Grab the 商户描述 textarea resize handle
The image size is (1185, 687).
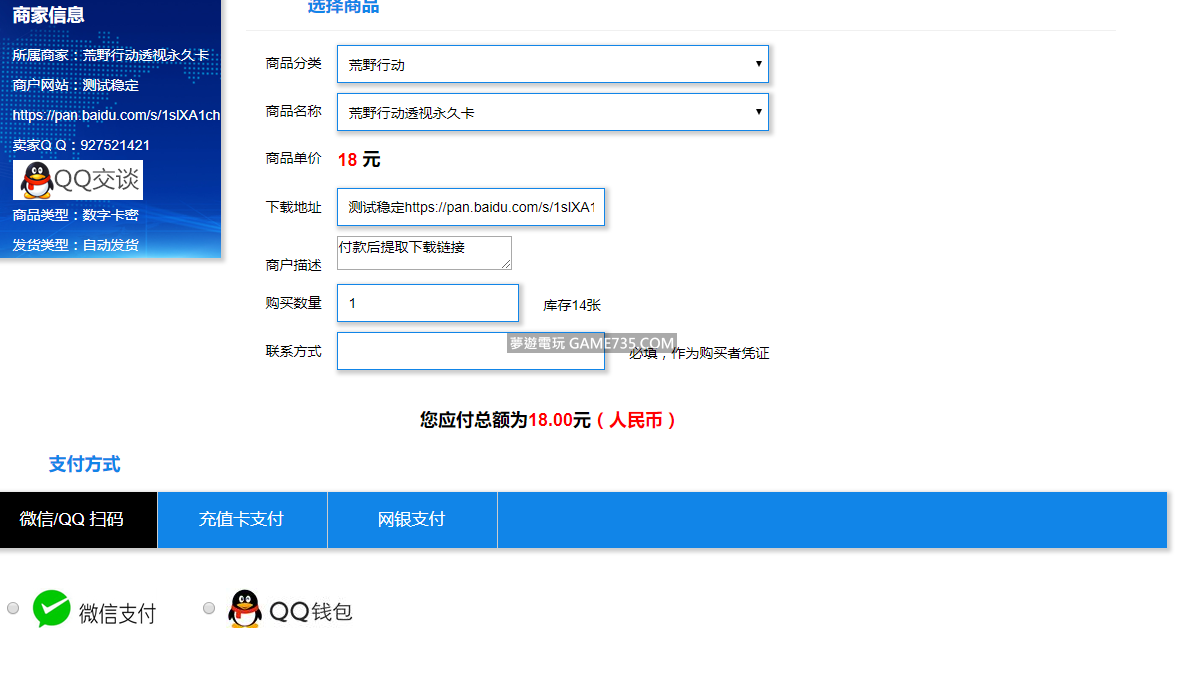tap(506, 264)
